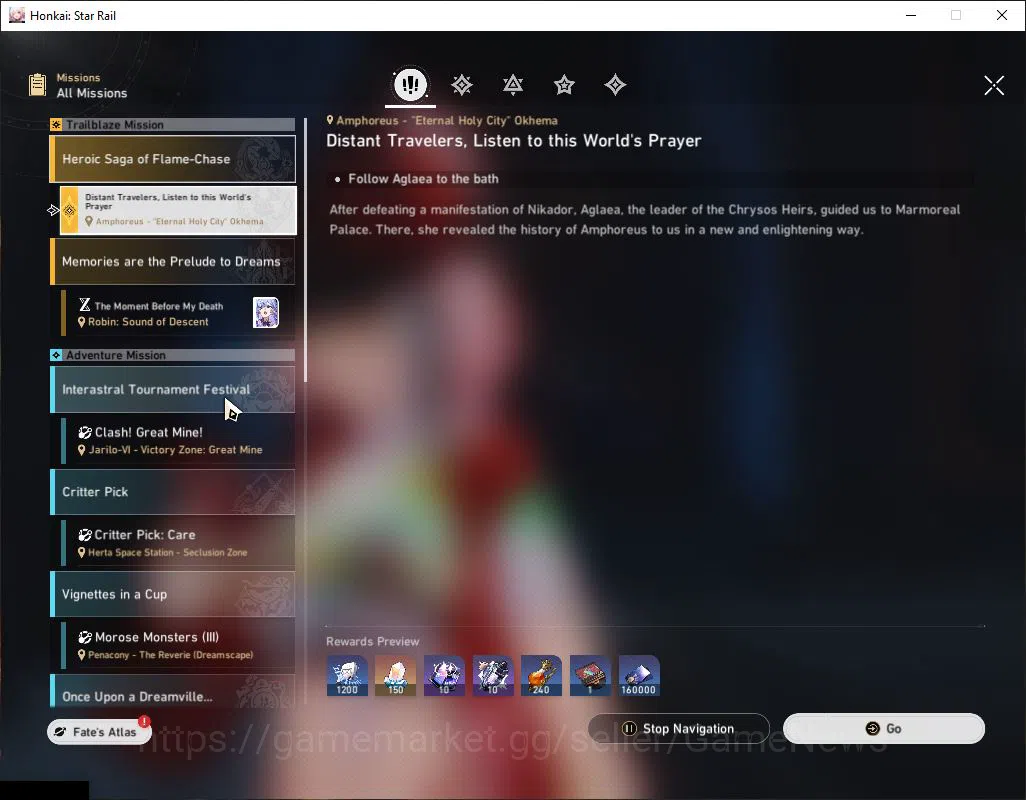Click the Adventure Mission section header
1026x800 pixels.
click(x=173, y=355)
